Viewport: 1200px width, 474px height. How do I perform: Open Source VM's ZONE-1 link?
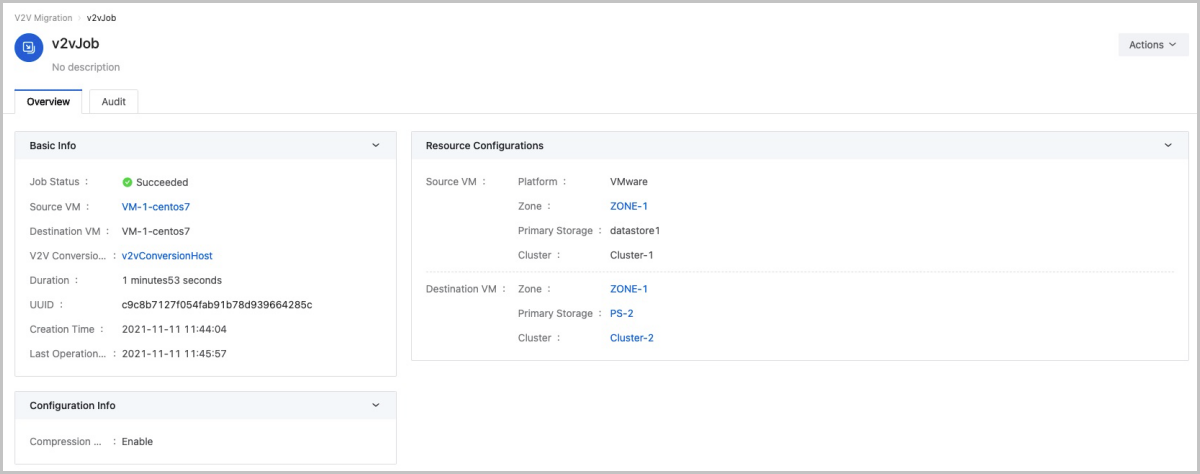629,207
